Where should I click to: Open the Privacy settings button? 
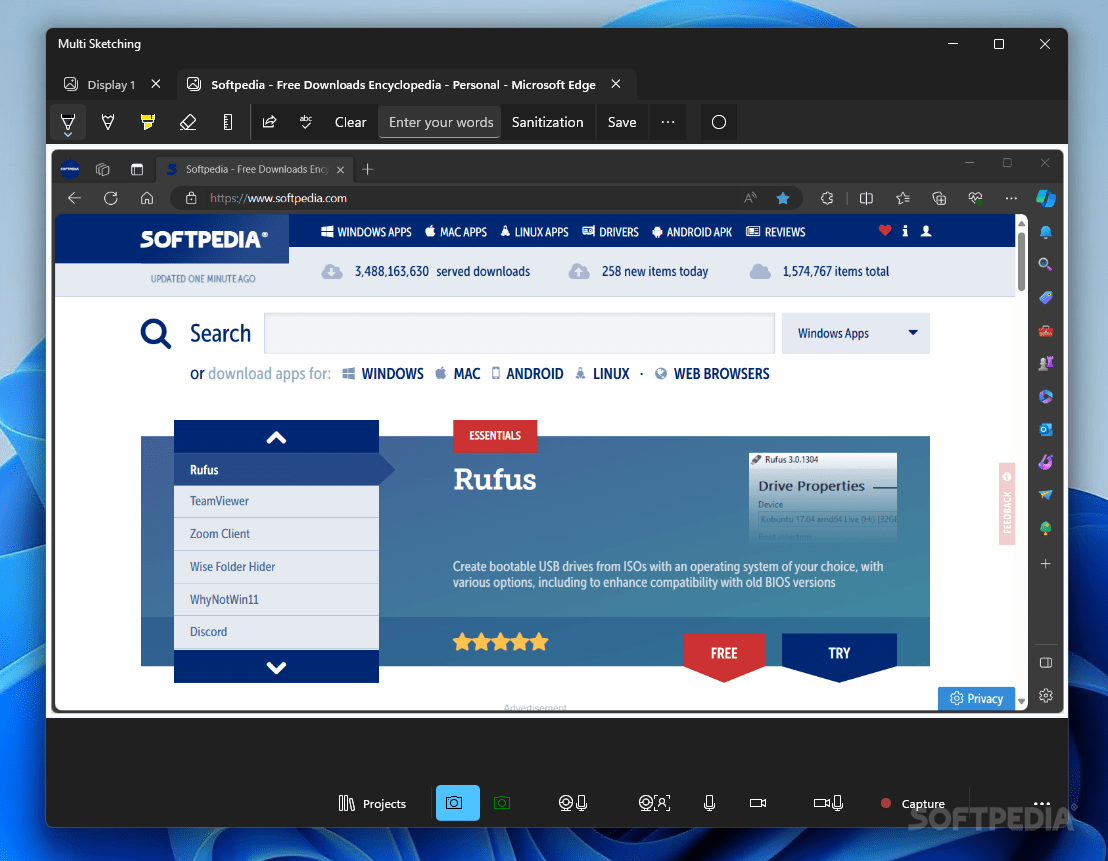(x=976, y=698)
